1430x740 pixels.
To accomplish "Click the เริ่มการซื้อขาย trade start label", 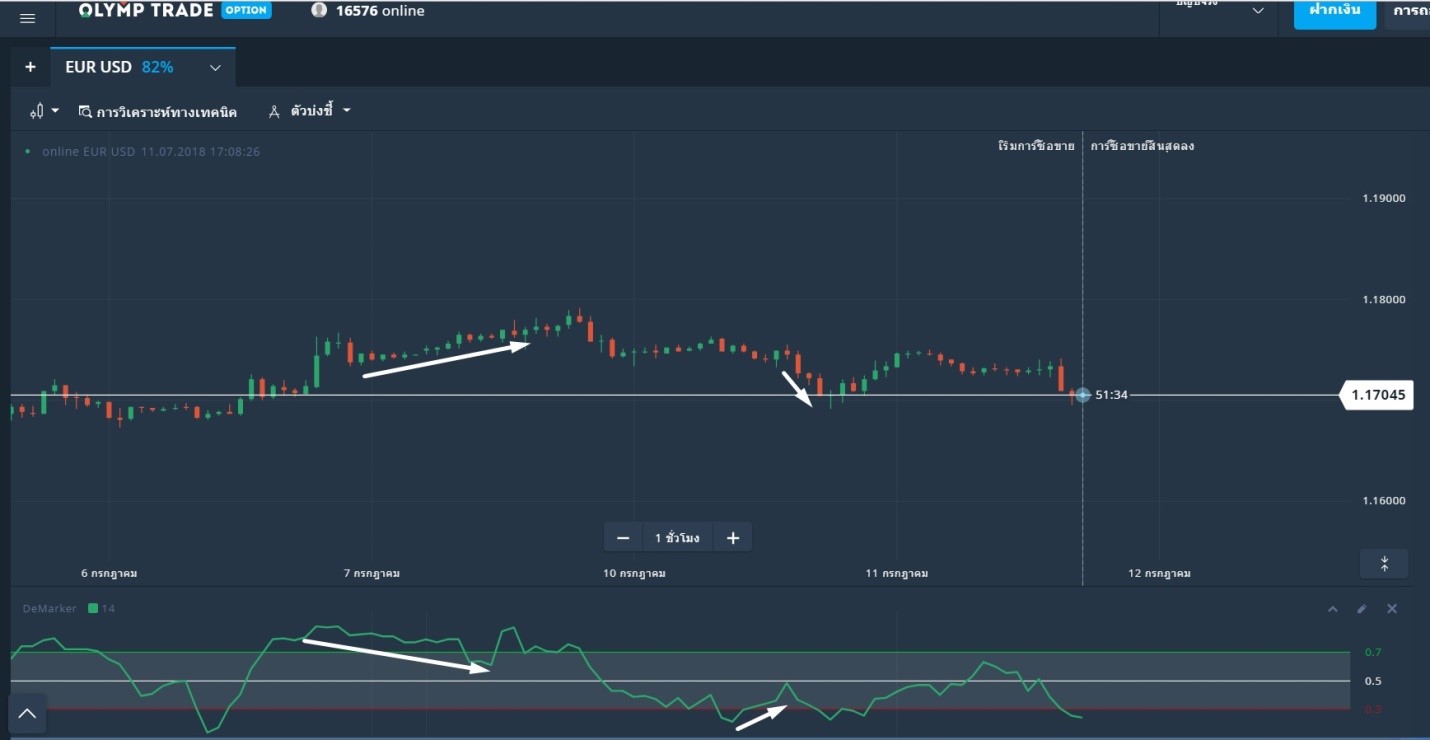I will tap(1036, 146).
